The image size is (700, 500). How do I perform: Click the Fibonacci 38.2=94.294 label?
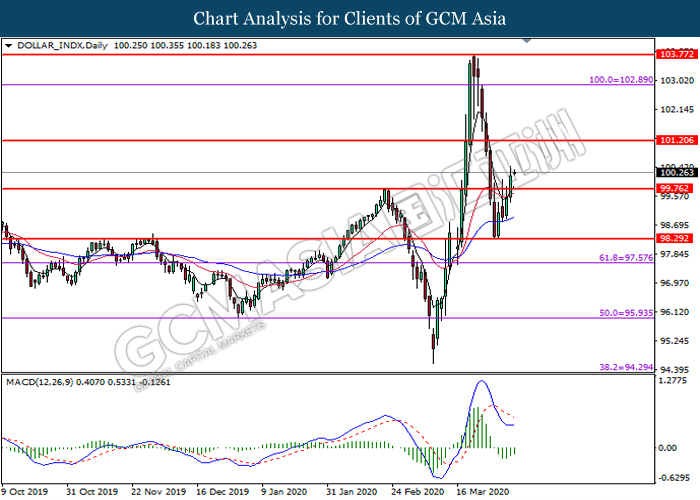coord(626,367)
